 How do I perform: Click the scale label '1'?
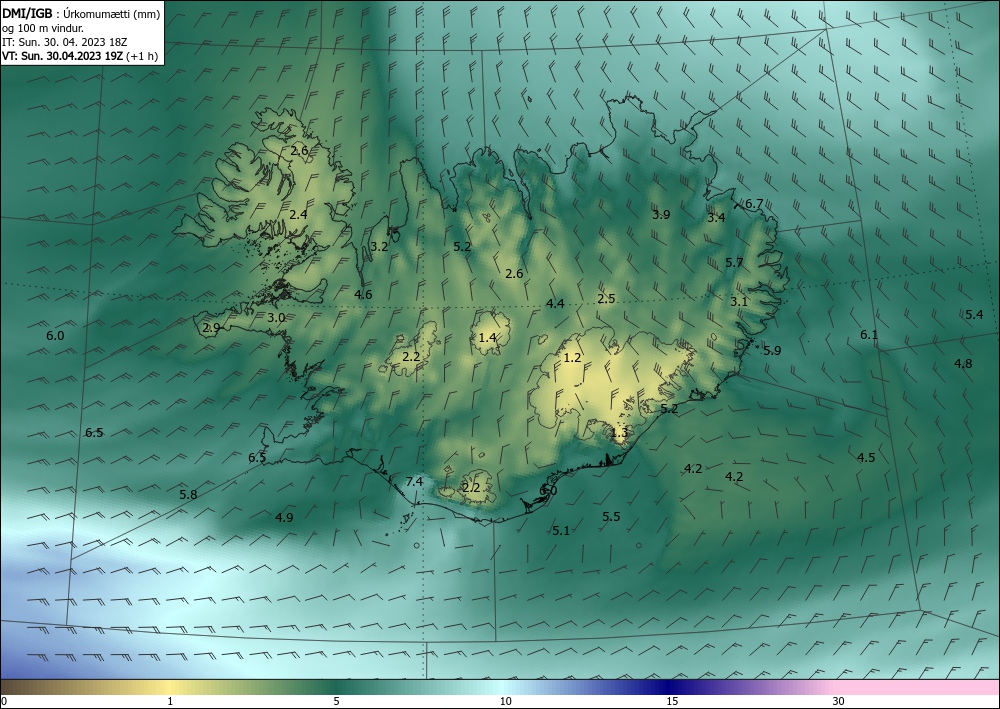(170, 701)
